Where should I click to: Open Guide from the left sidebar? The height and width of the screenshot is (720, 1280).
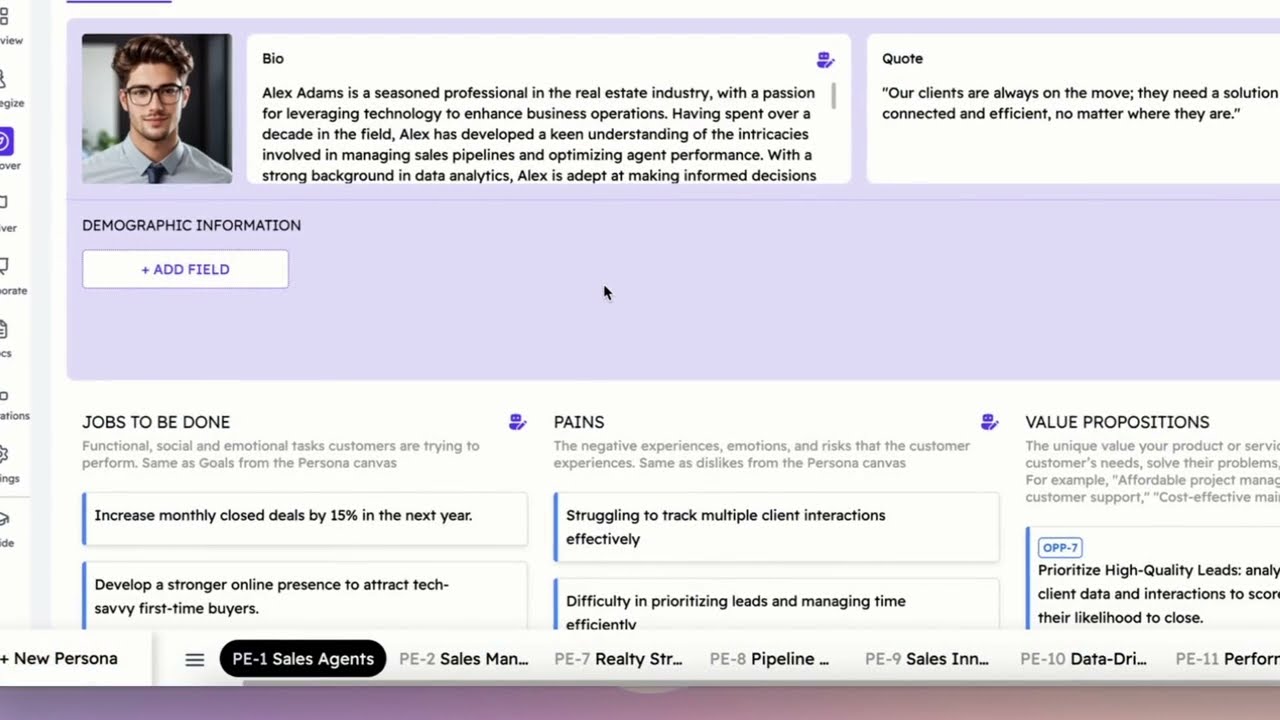point(6,527)
